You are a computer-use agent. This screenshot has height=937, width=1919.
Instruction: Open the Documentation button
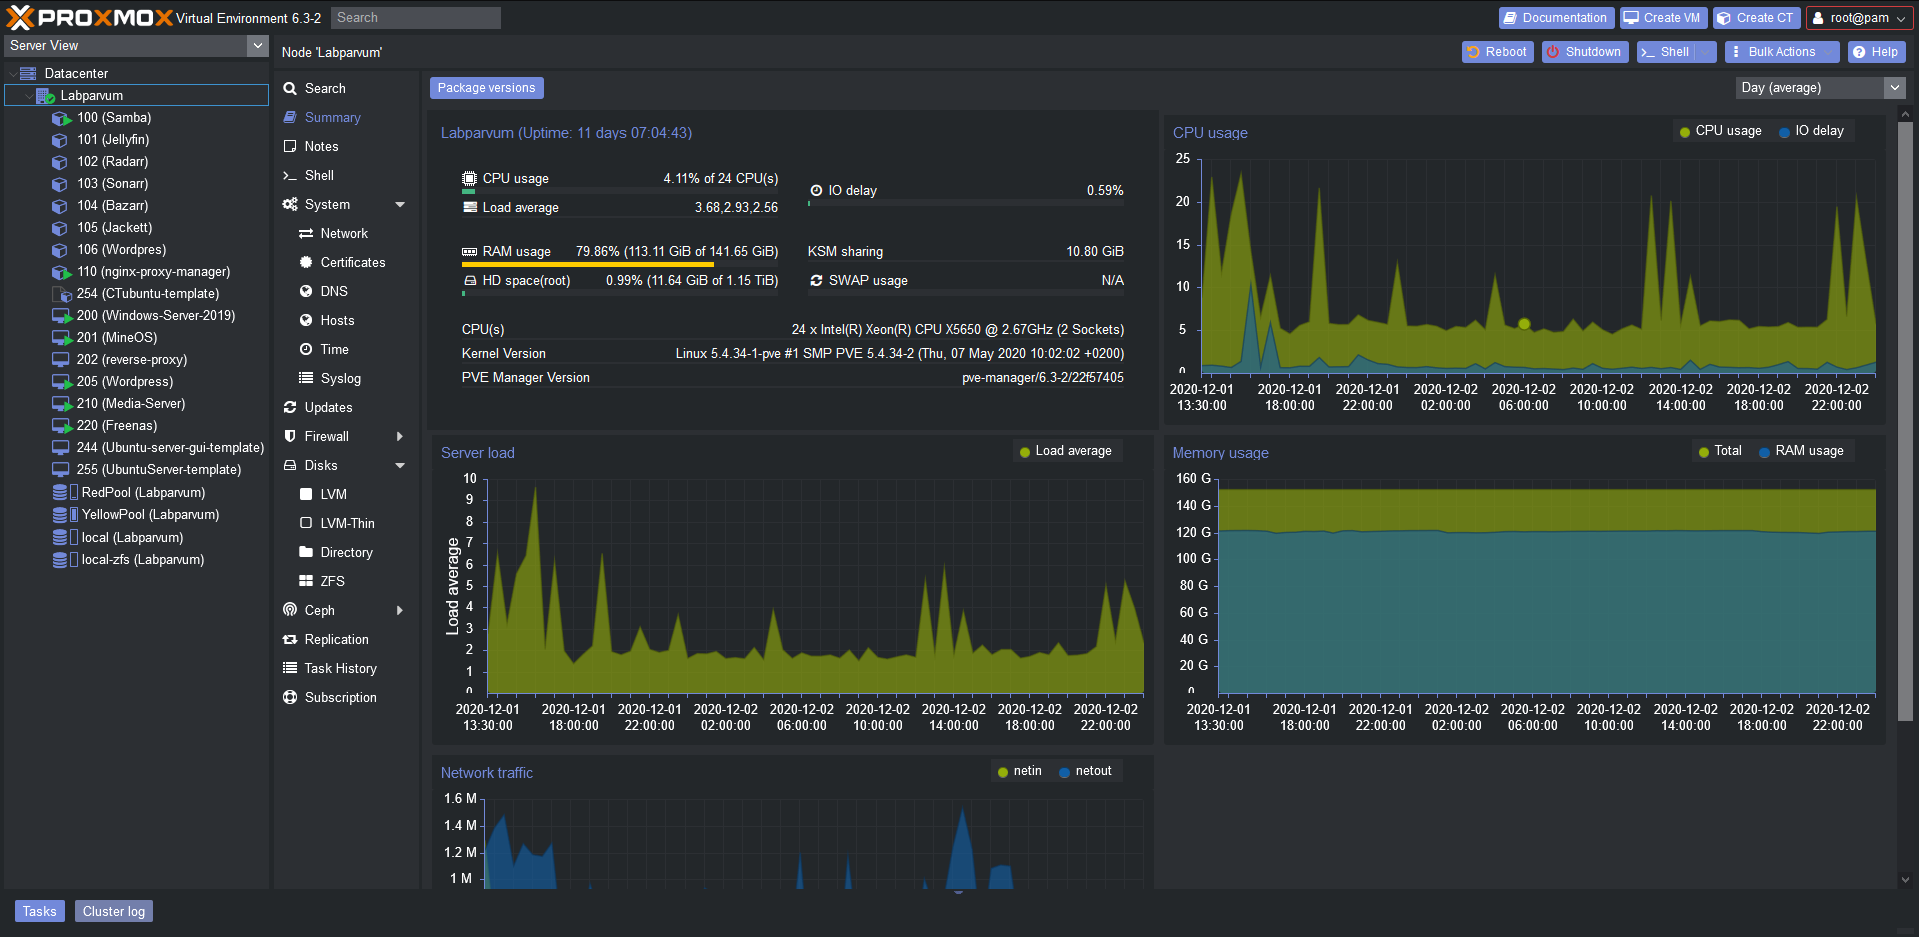[1556, 18]
